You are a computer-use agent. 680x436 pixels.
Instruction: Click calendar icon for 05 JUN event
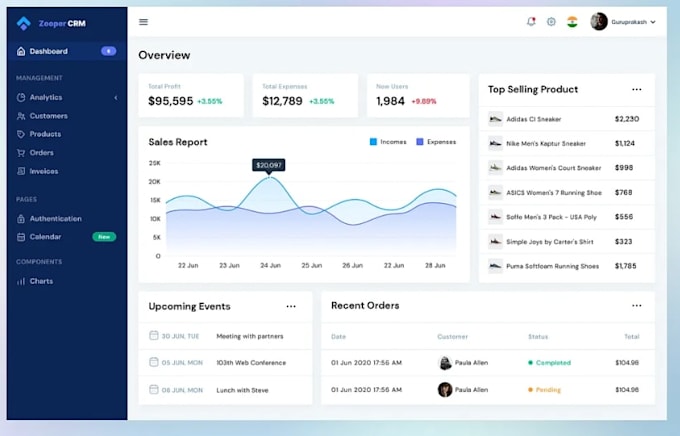click(x=154, y=362)
